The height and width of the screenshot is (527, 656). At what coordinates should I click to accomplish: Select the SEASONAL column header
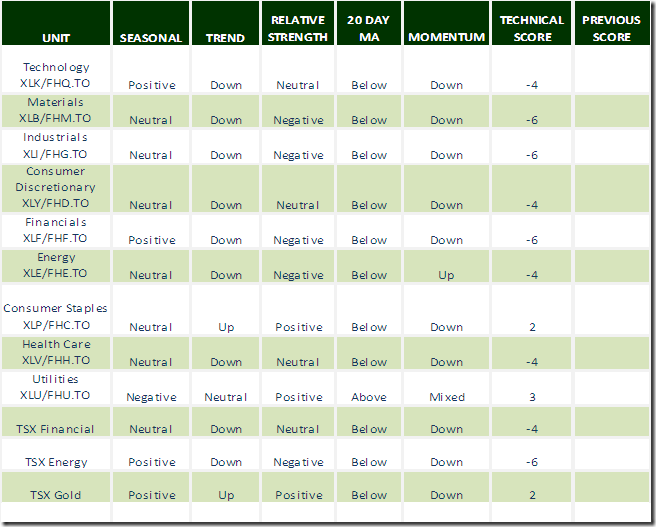(151, 38)
